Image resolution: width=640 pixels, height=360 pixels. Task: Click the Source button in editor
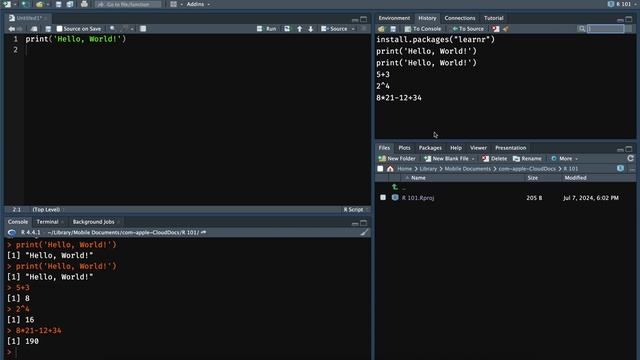coord(334,29)
